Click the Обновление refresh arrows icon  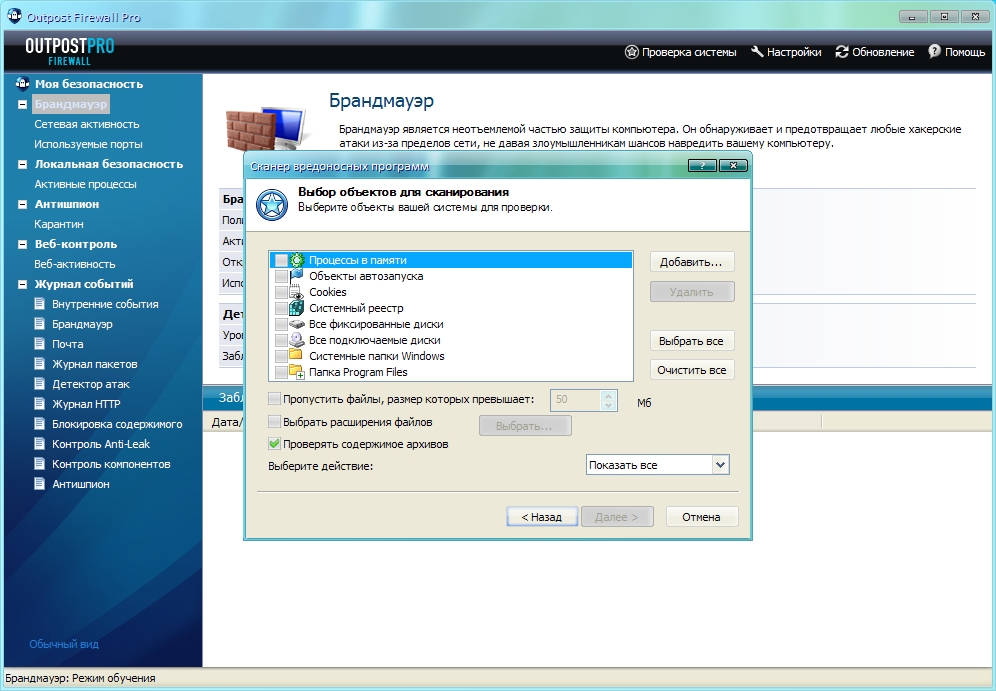click(842, 52)
